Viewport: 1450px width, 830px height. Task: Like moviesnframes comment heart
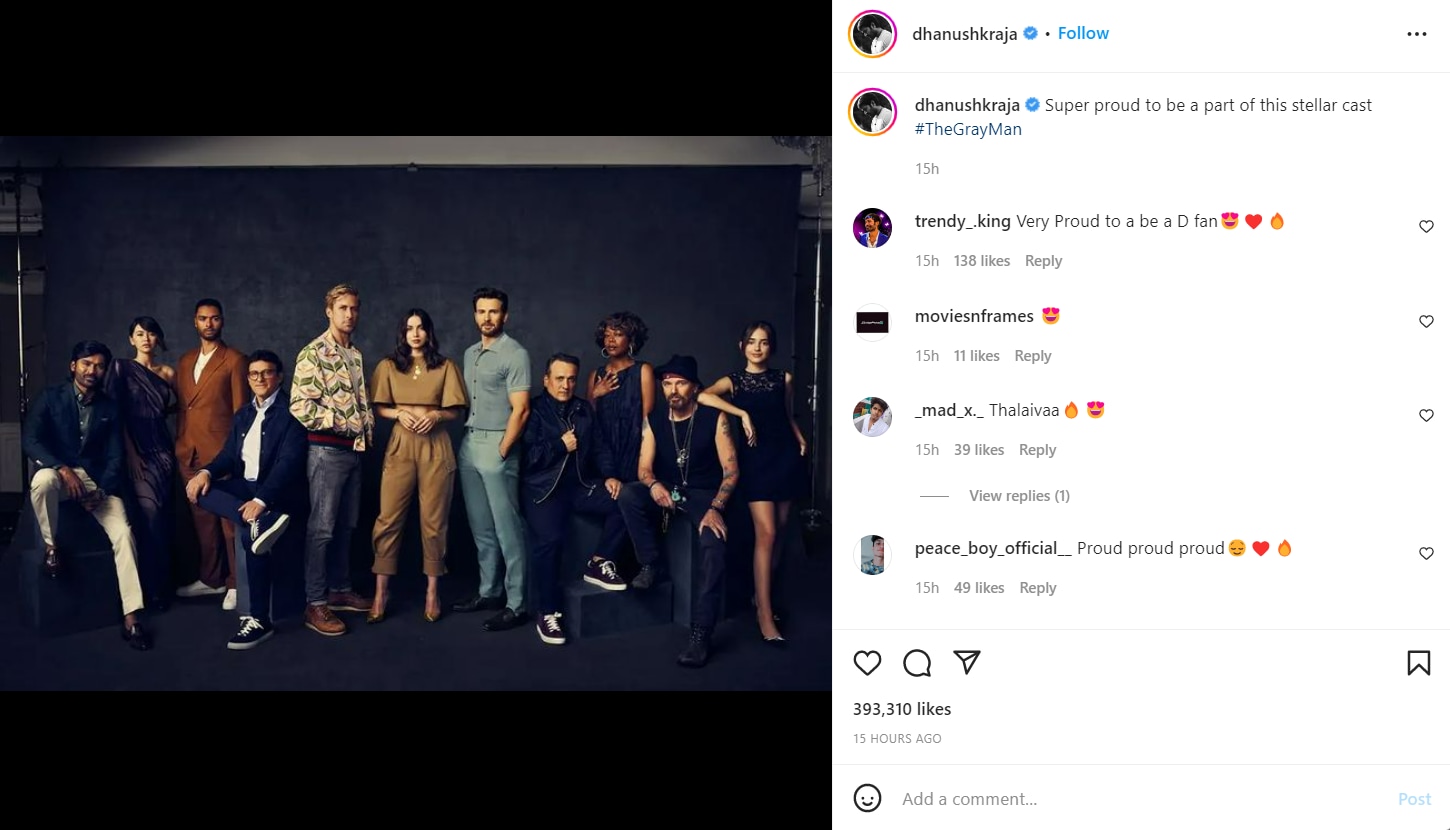pyautogui.click(x=1427, y=322)
